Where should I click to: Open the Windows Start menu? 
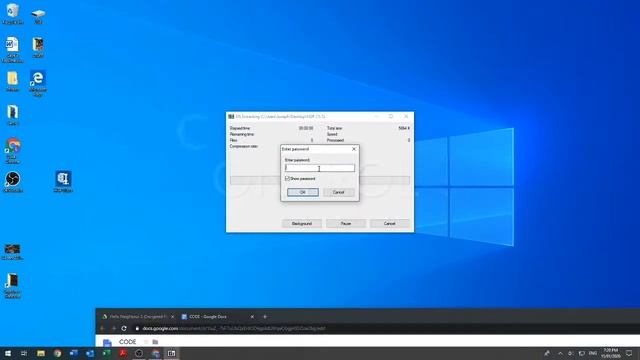[8, 353]
